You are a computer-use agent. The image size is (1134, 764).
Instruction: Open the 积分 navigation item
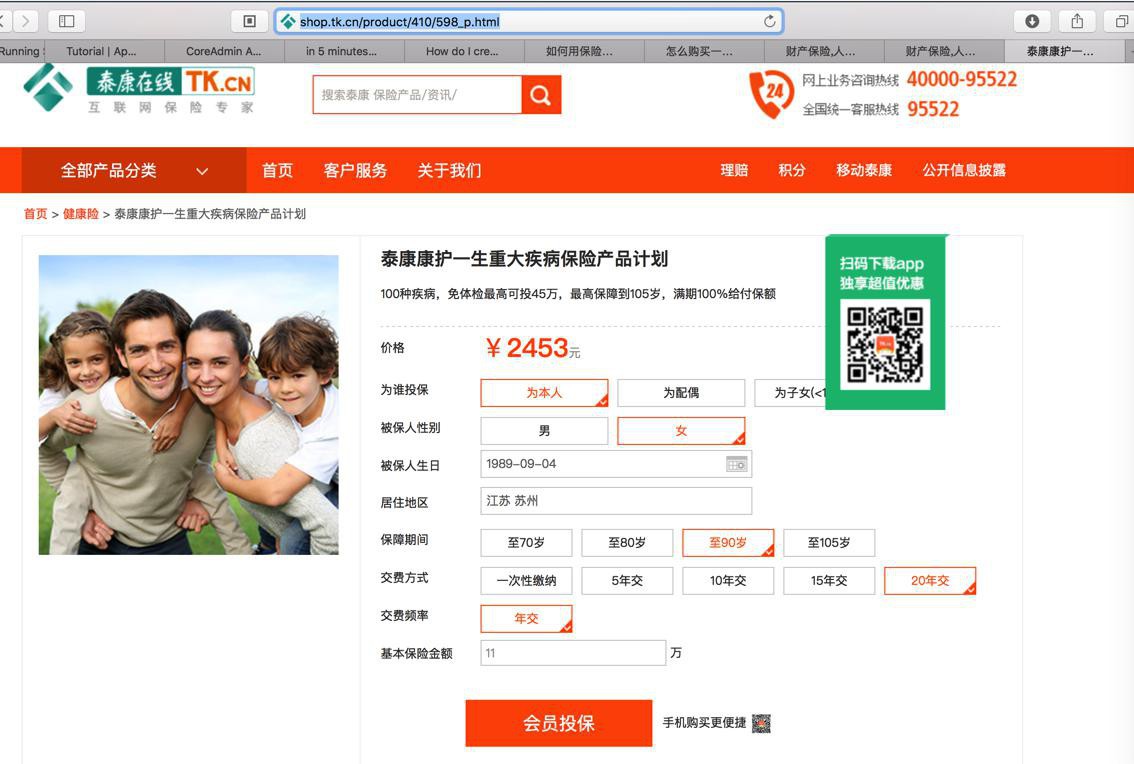[x=791, y=170]
